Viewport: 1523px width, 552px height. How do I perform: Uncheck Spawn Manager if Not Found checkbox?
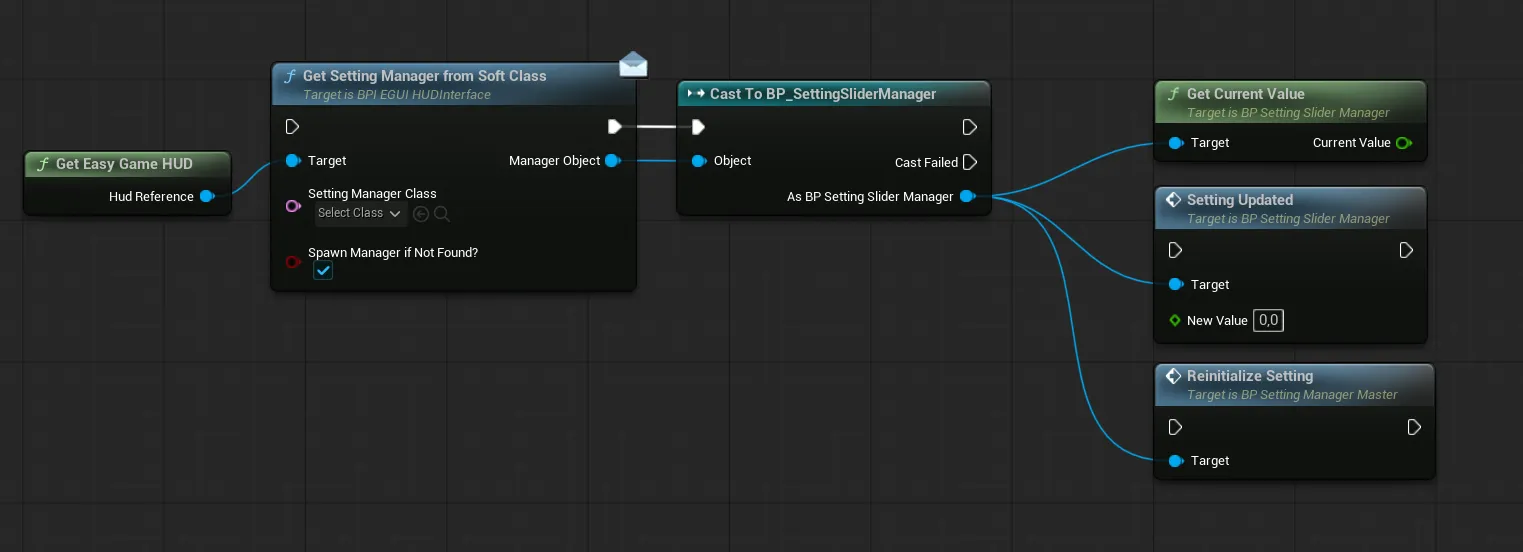coord(323,271)
